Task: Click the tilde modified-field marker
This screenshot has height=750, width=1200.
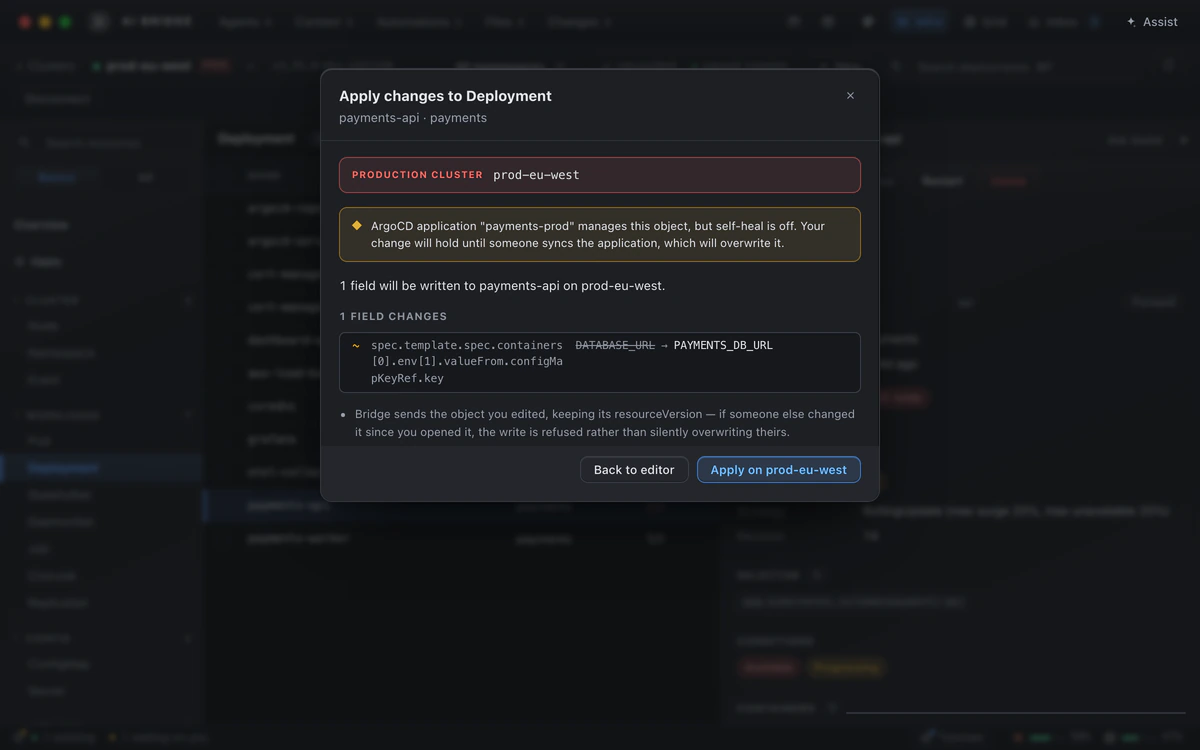Action: tap(356, 345)
